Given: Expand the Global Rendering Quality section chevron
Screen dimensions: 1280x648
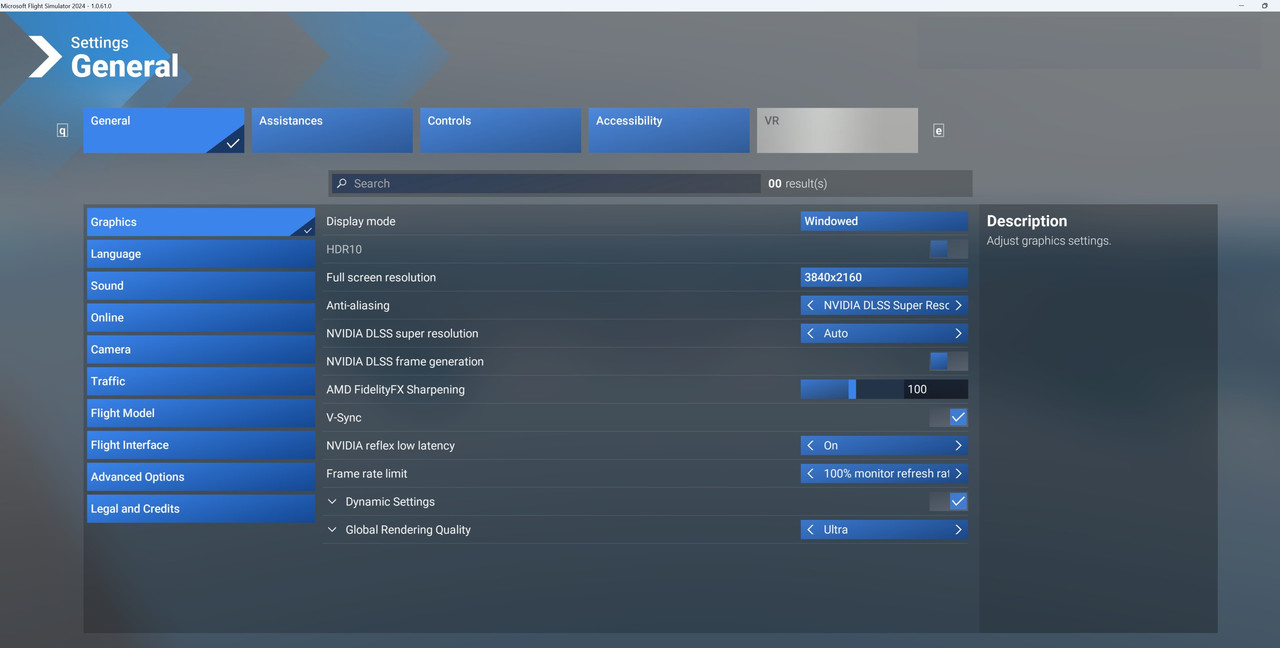Looking at the screenshot, I should coord(332,530).
